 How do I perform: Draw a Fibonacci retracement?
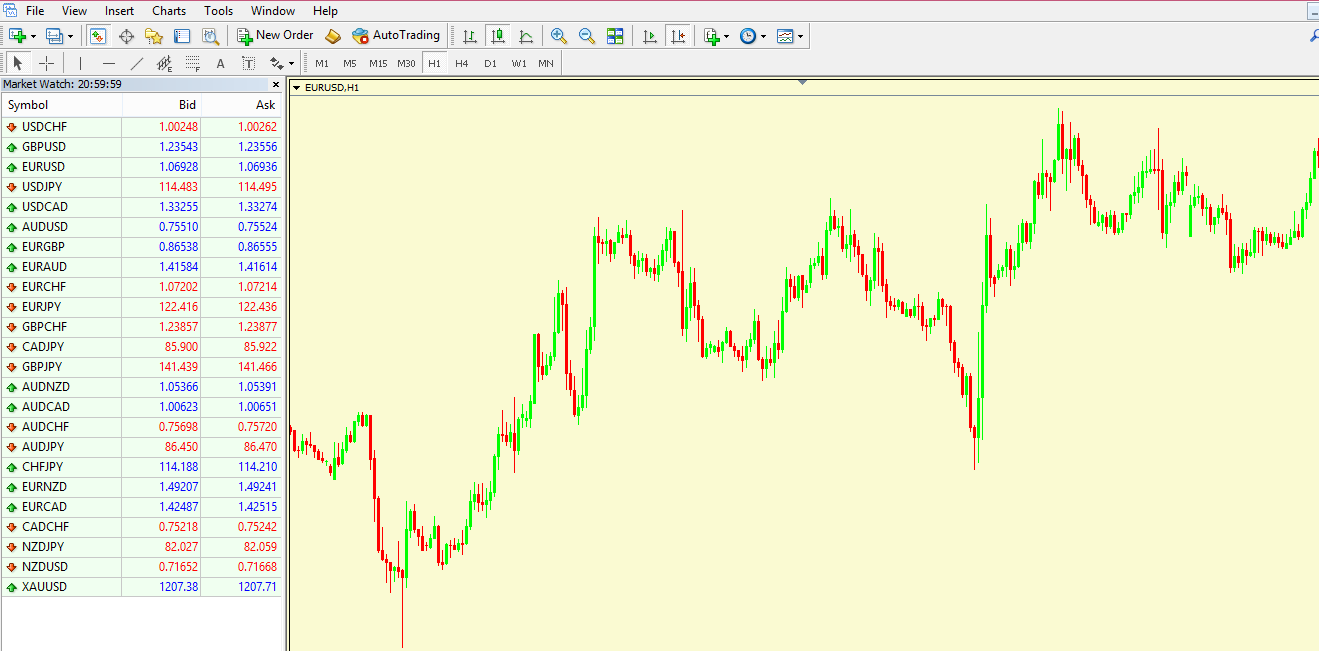(191, 62)
